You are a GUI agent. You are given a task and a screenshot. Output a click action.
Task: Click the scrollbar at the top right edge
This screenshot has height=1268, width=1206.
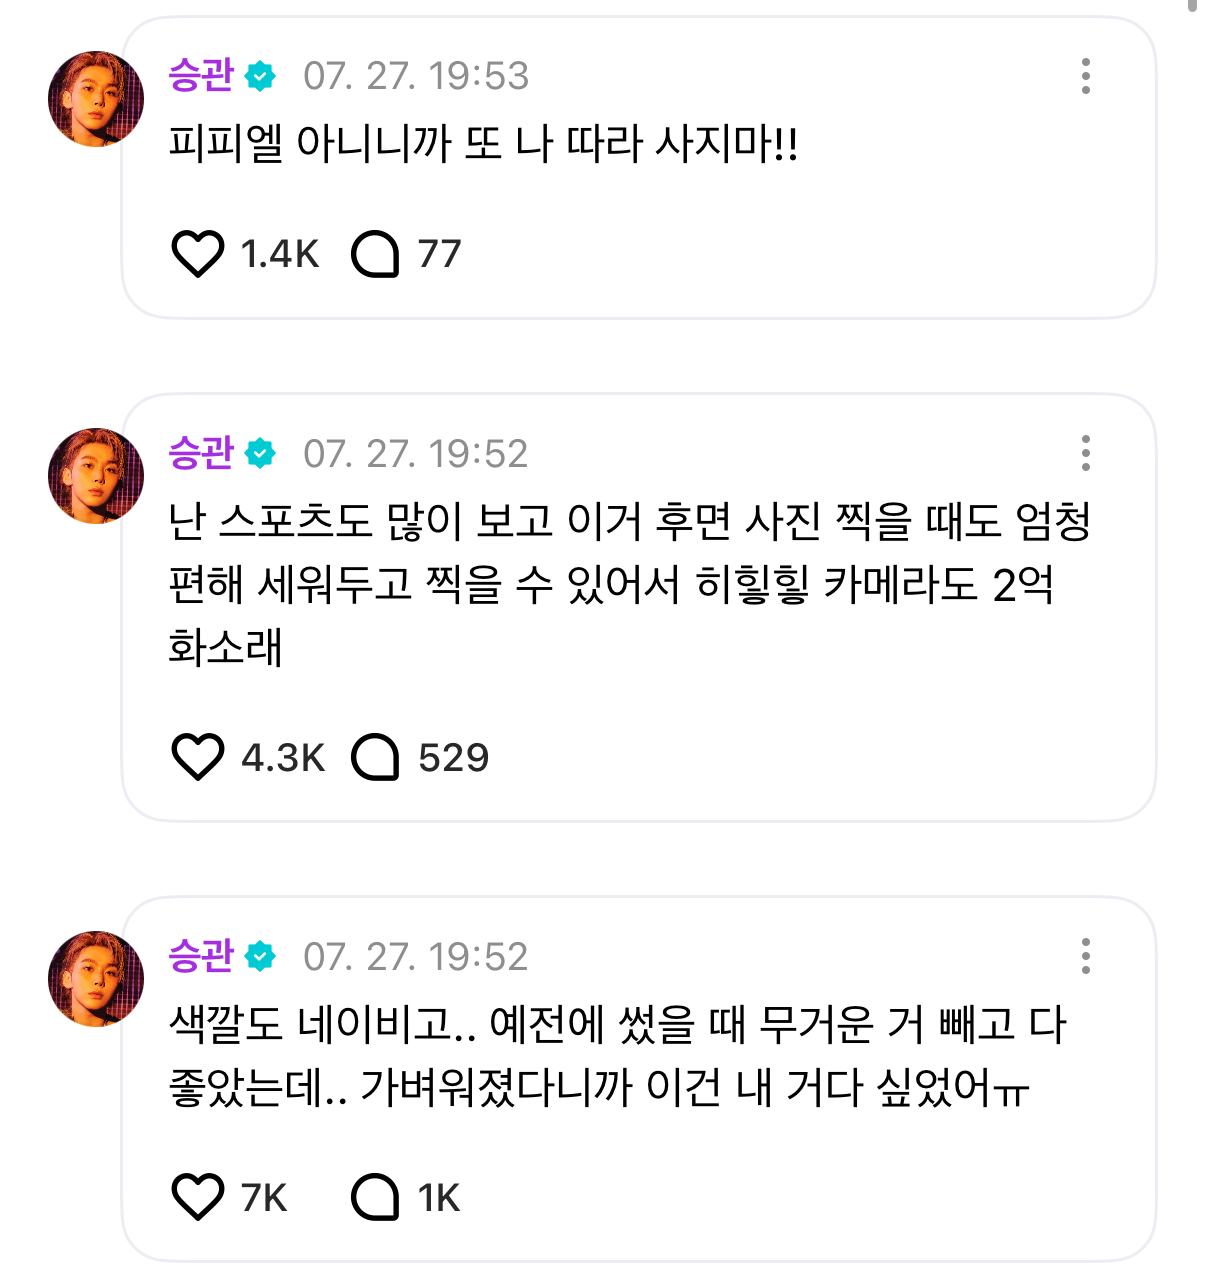(x=1192, y=6)
